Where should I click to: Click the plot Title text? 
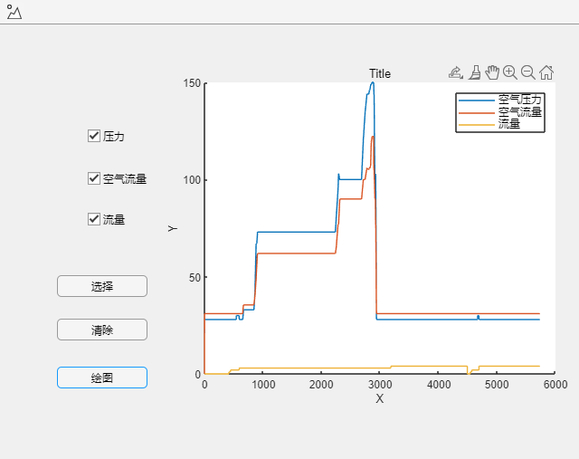380,74
